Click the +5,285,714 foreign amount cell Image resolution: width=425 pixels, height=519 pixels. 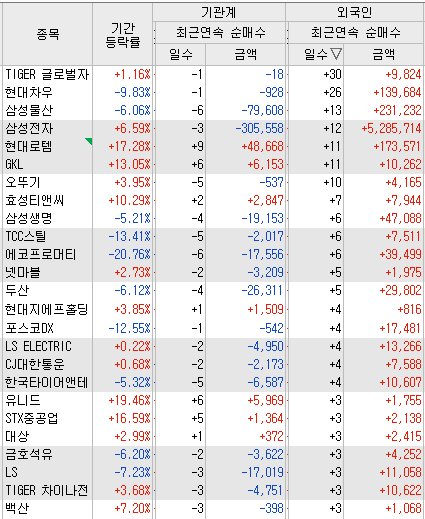[x=391, y=129]
